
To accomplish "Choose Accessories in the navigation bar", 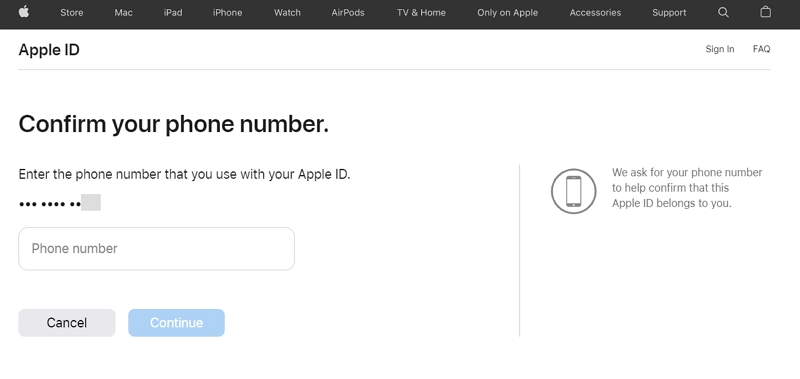I will pos(595,13).
